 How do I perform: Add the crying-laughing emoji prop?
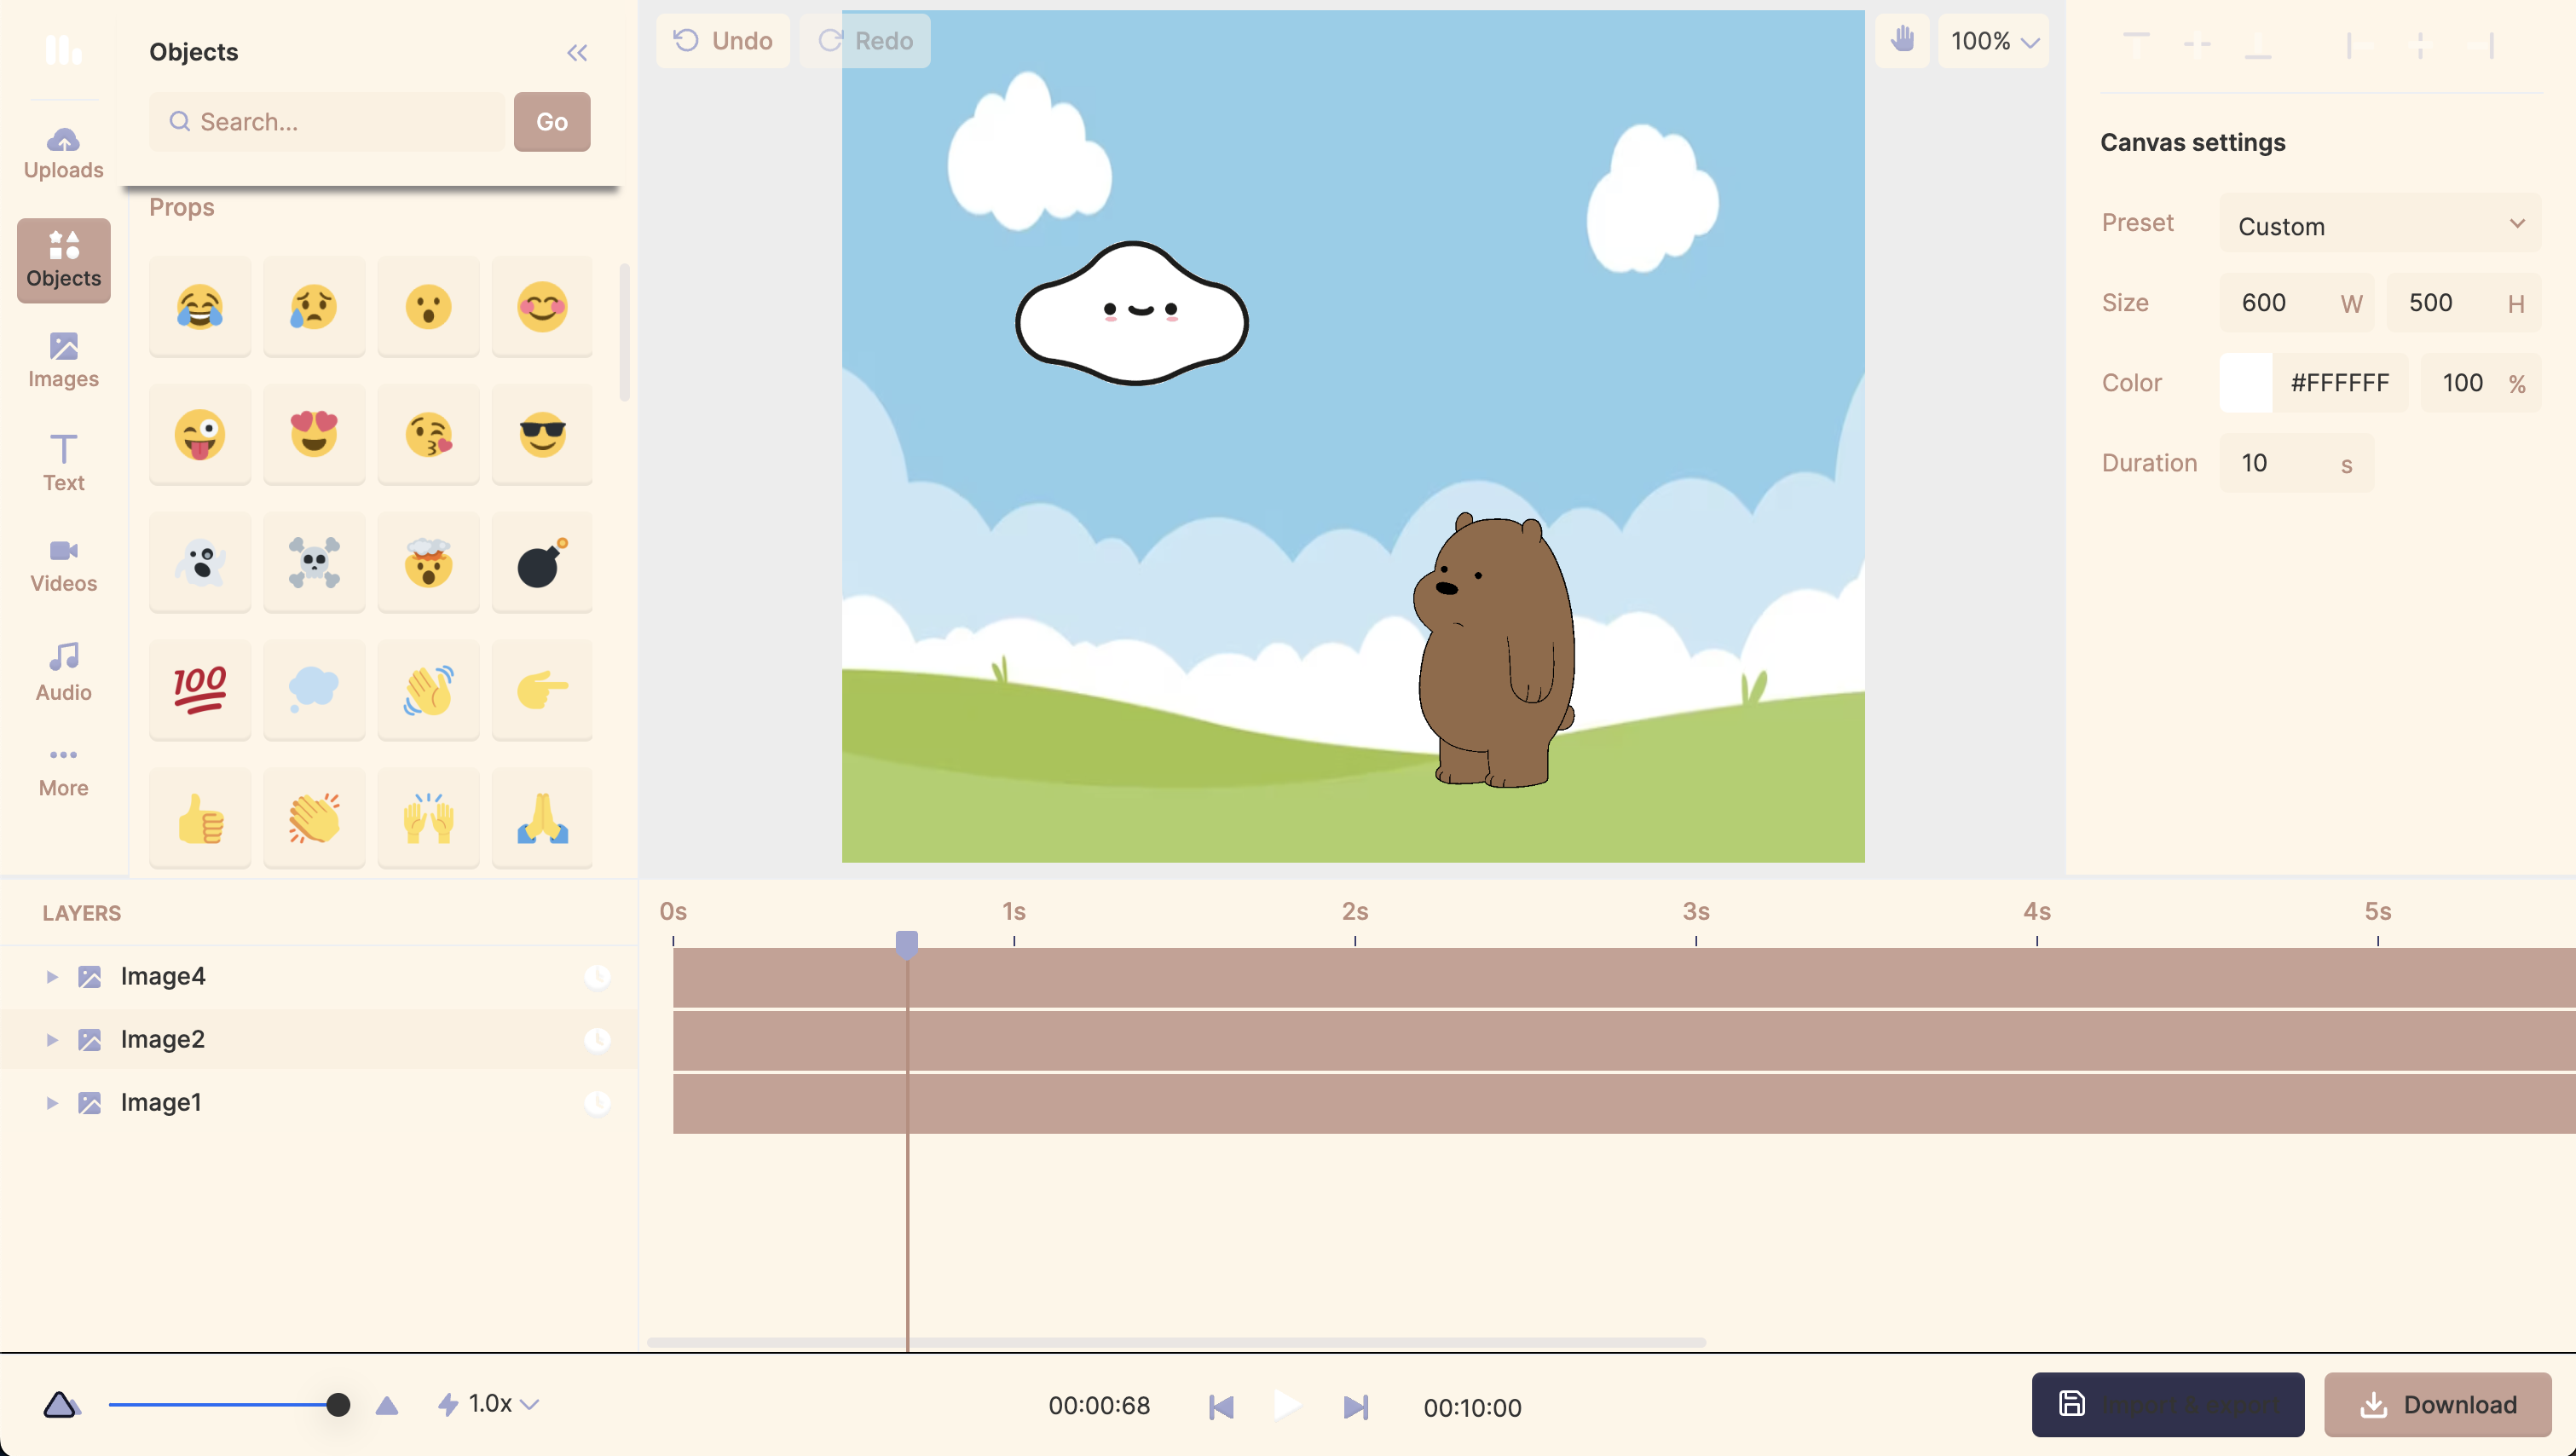[x=200, y=306]
